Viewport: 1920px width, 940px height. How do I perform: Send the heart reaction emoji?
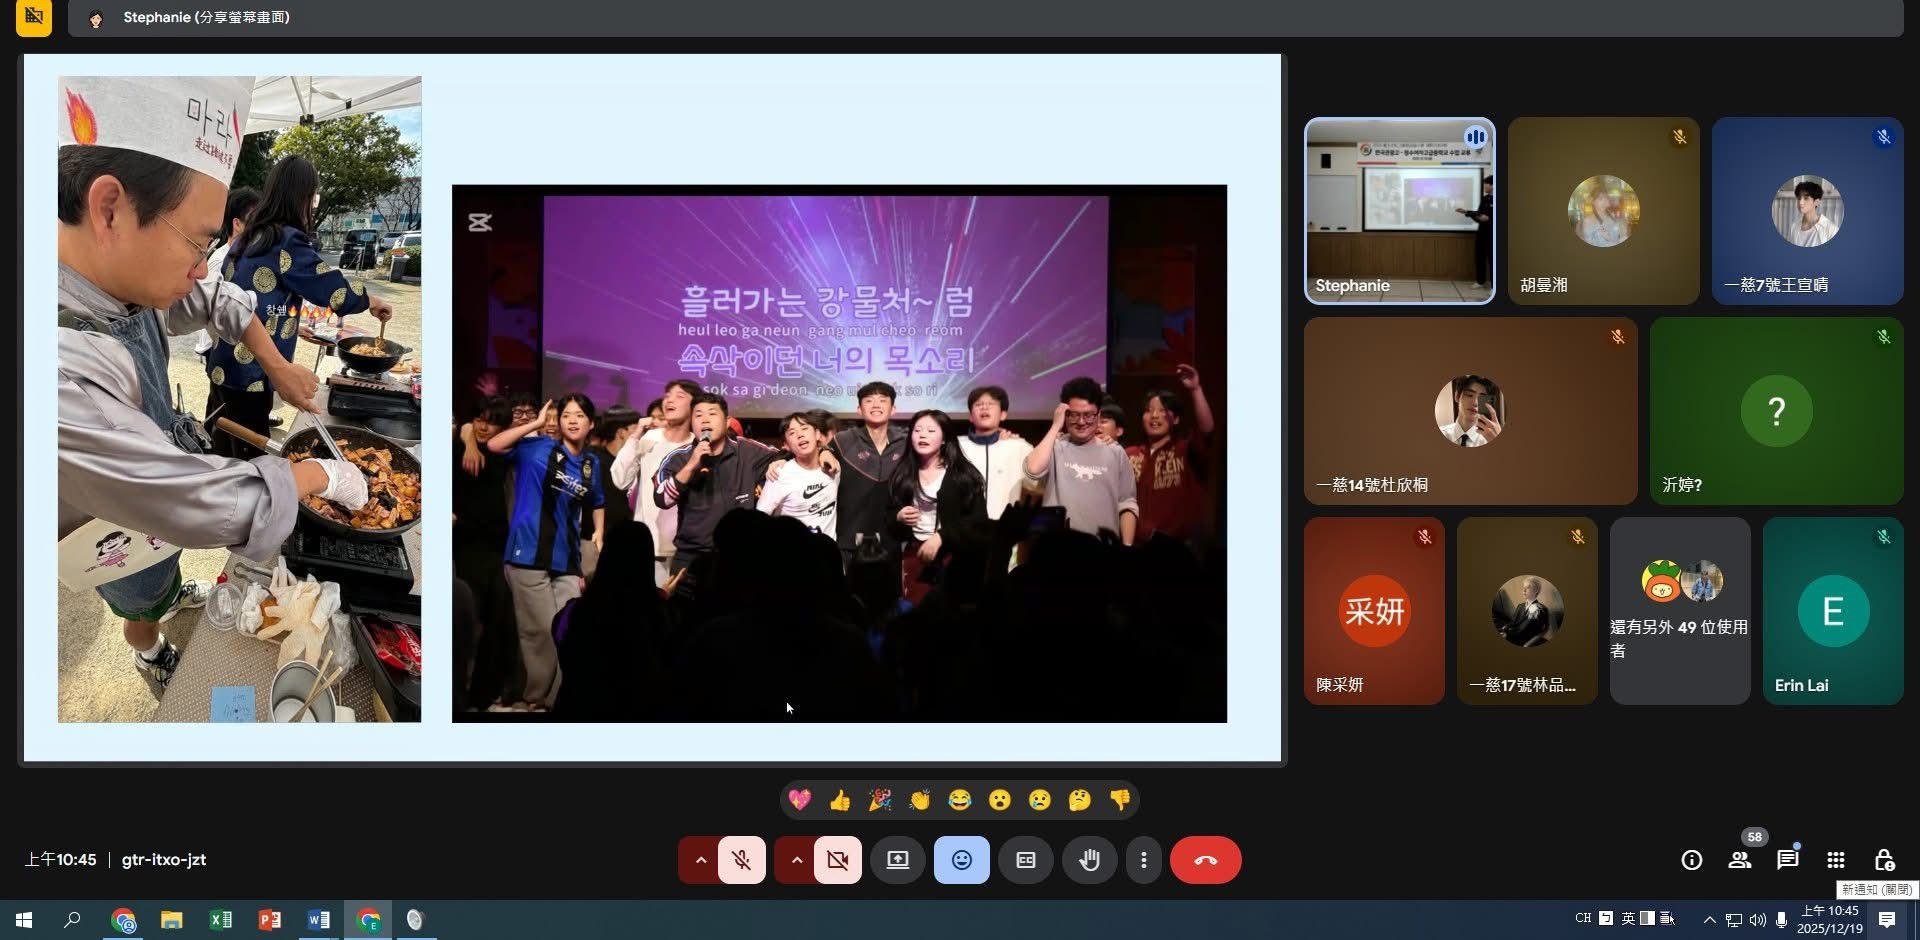799,799
